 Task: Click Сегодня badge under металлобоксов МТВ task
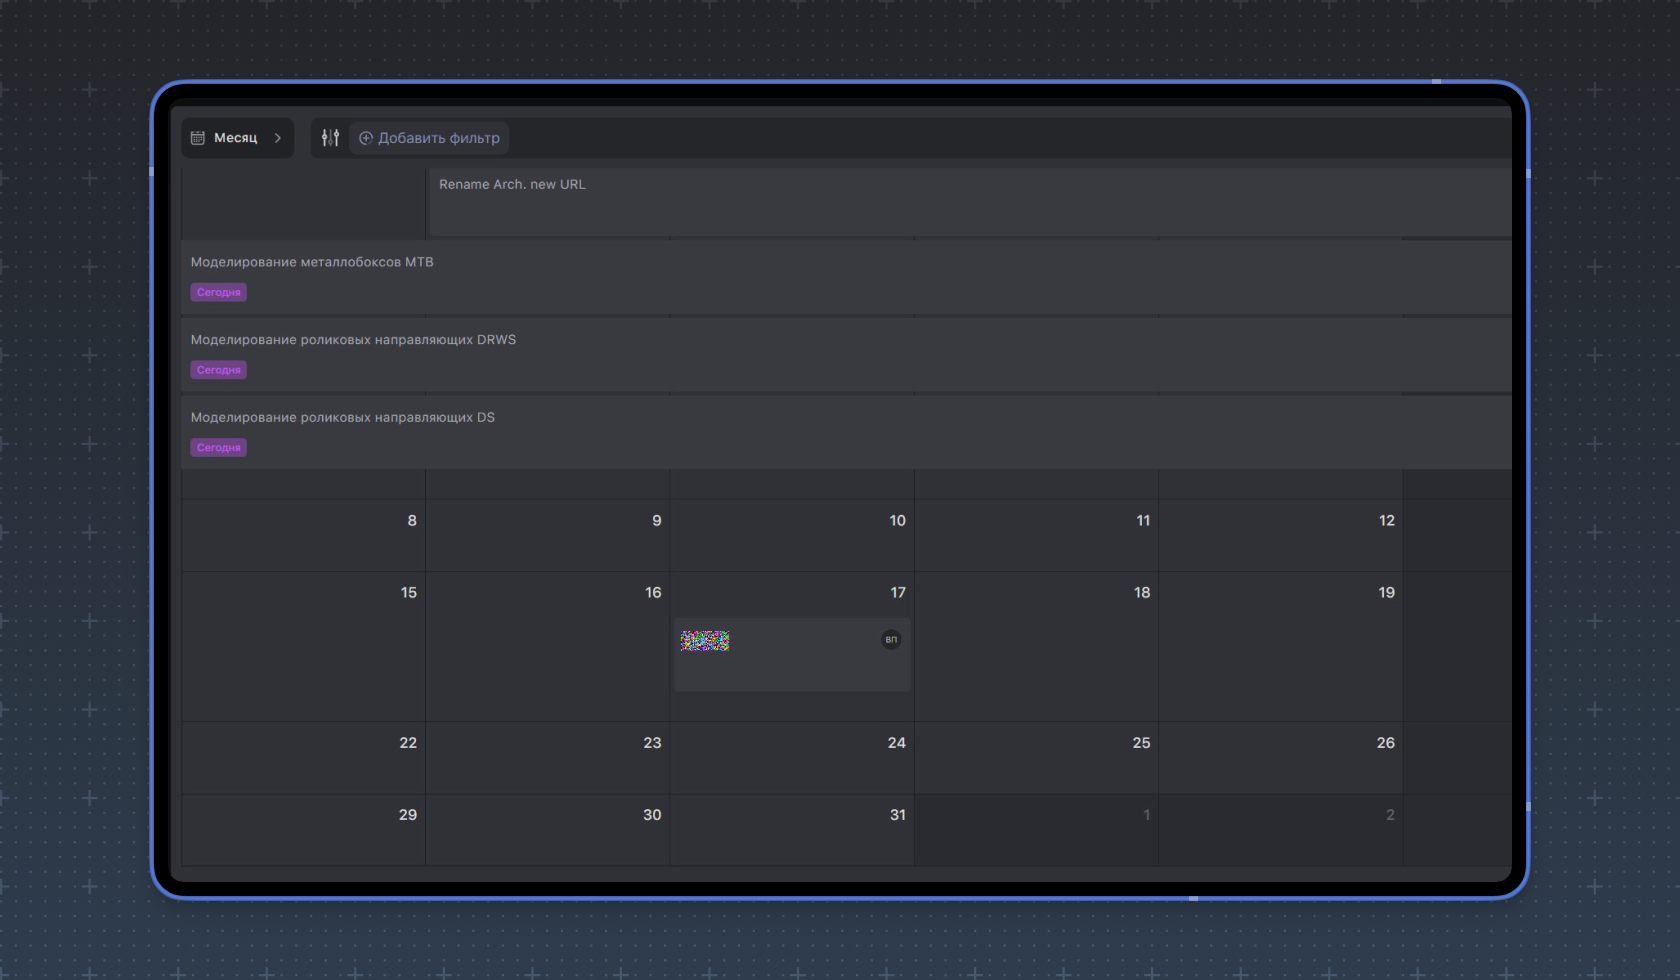tap(218, 293)
